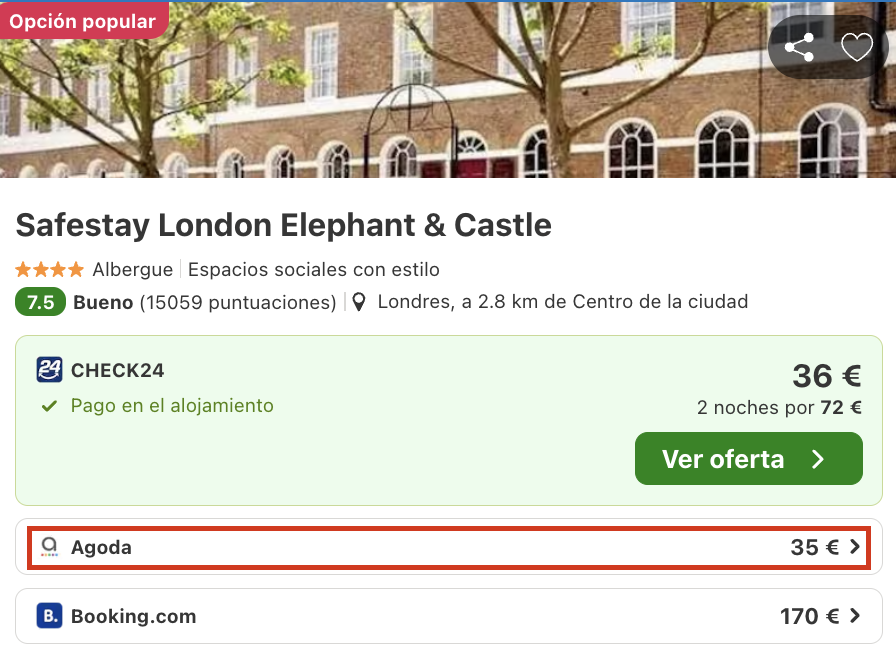Click the Espacios sociales con estilo text

314,269
